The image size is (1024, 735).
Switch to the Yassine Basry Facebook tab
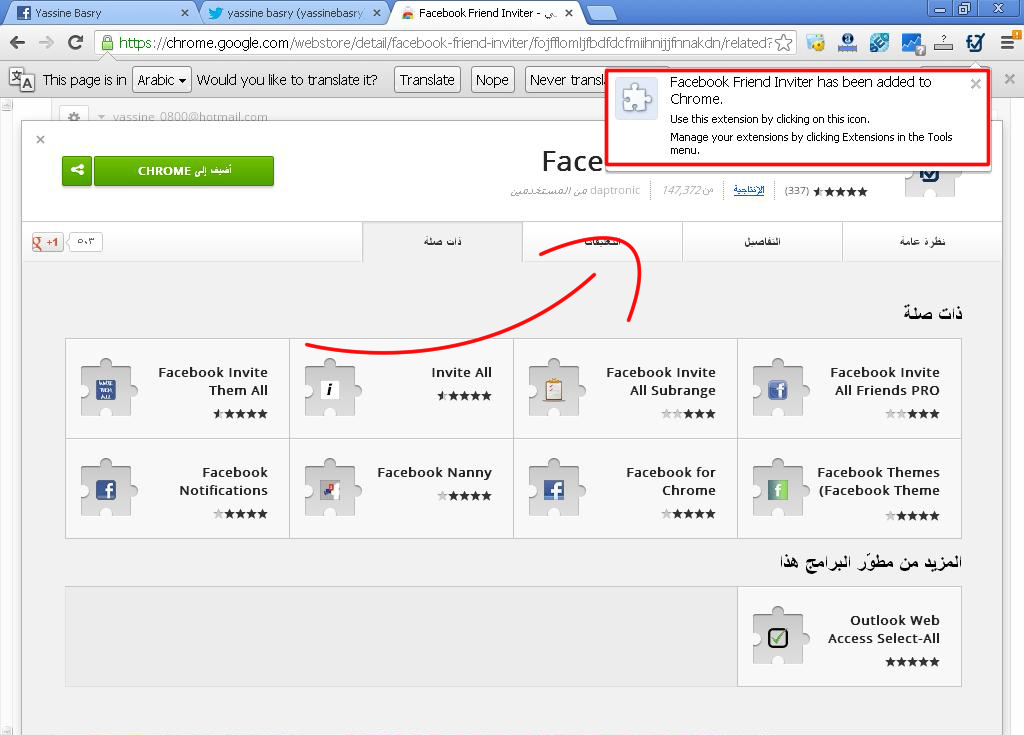(x=98, y=13)
